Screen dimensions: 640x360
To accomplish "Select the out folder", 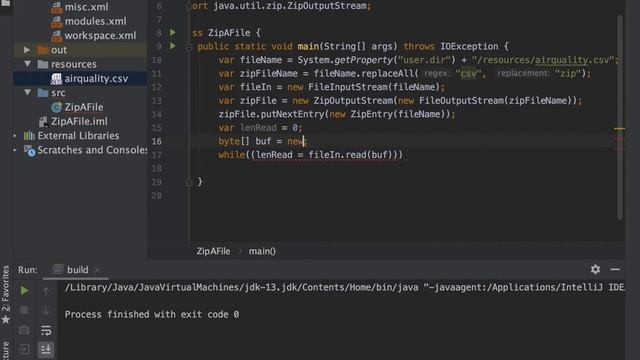I will point(58,50).
